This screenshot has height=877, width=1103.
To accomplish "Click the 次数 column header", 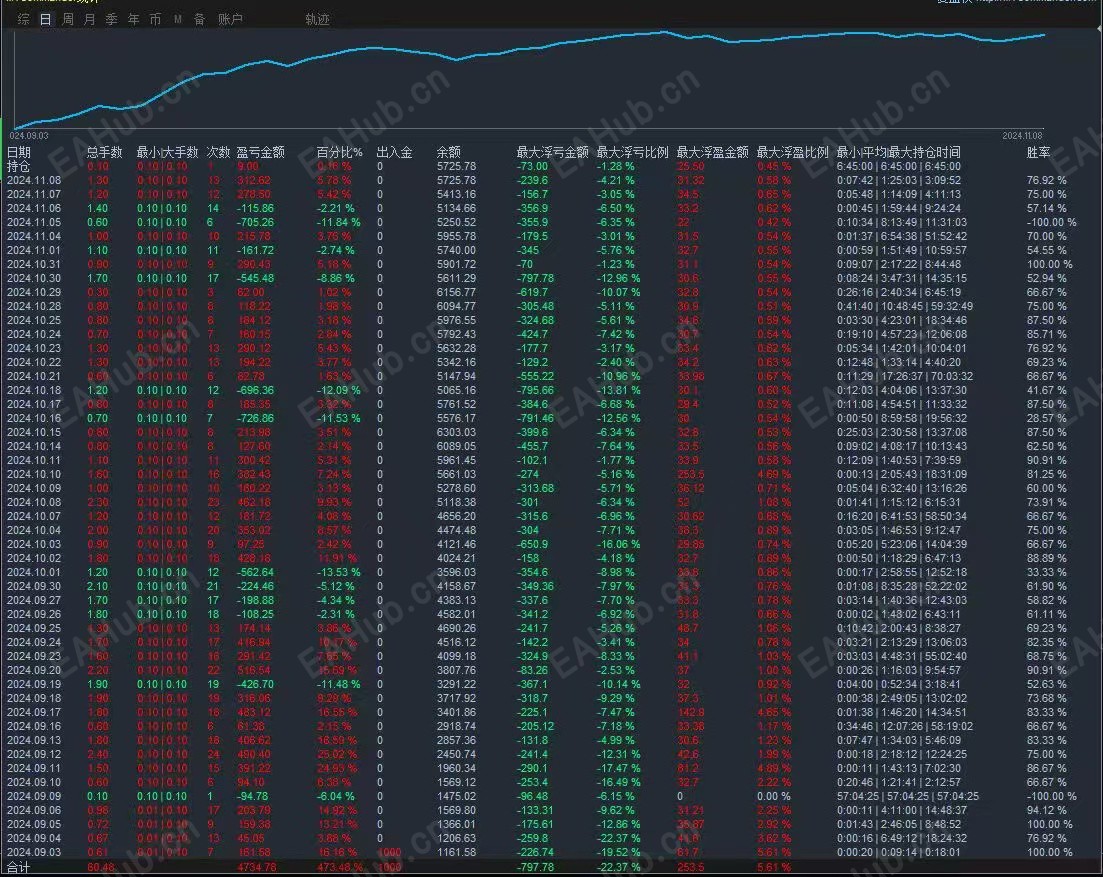I will click(218, 152).
